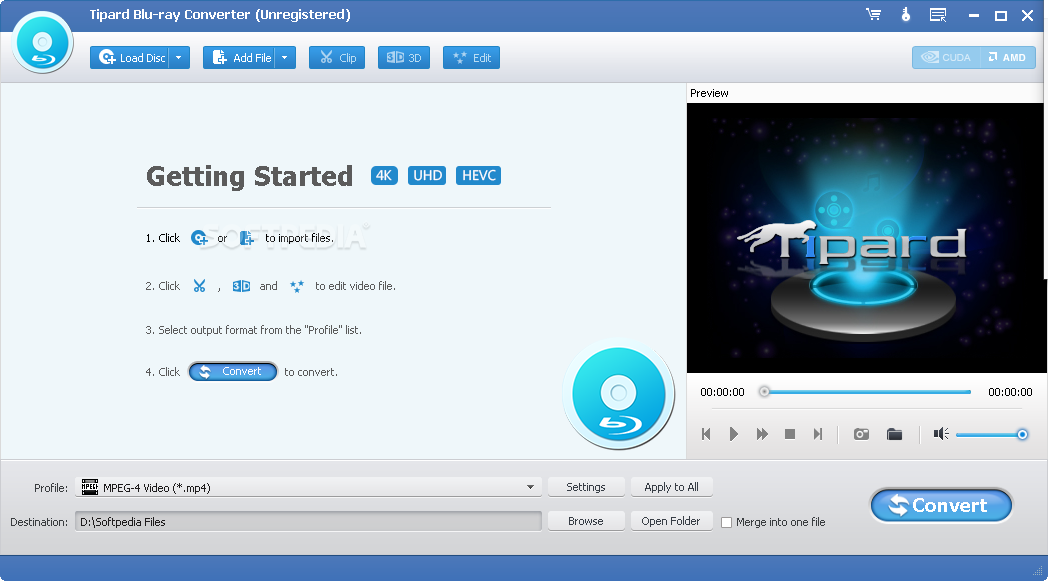The height and width of the screenshot is (581, 1048).
Task: Click the elapsed time 00:00:00 on left
Action: [722, 392]
